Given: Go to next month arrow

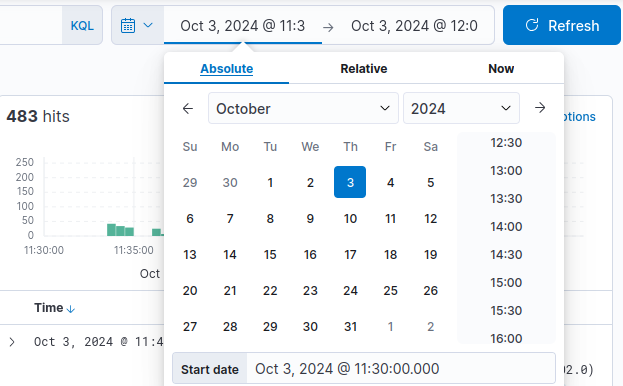Looking at the screenshot, I should click(540, 108).
